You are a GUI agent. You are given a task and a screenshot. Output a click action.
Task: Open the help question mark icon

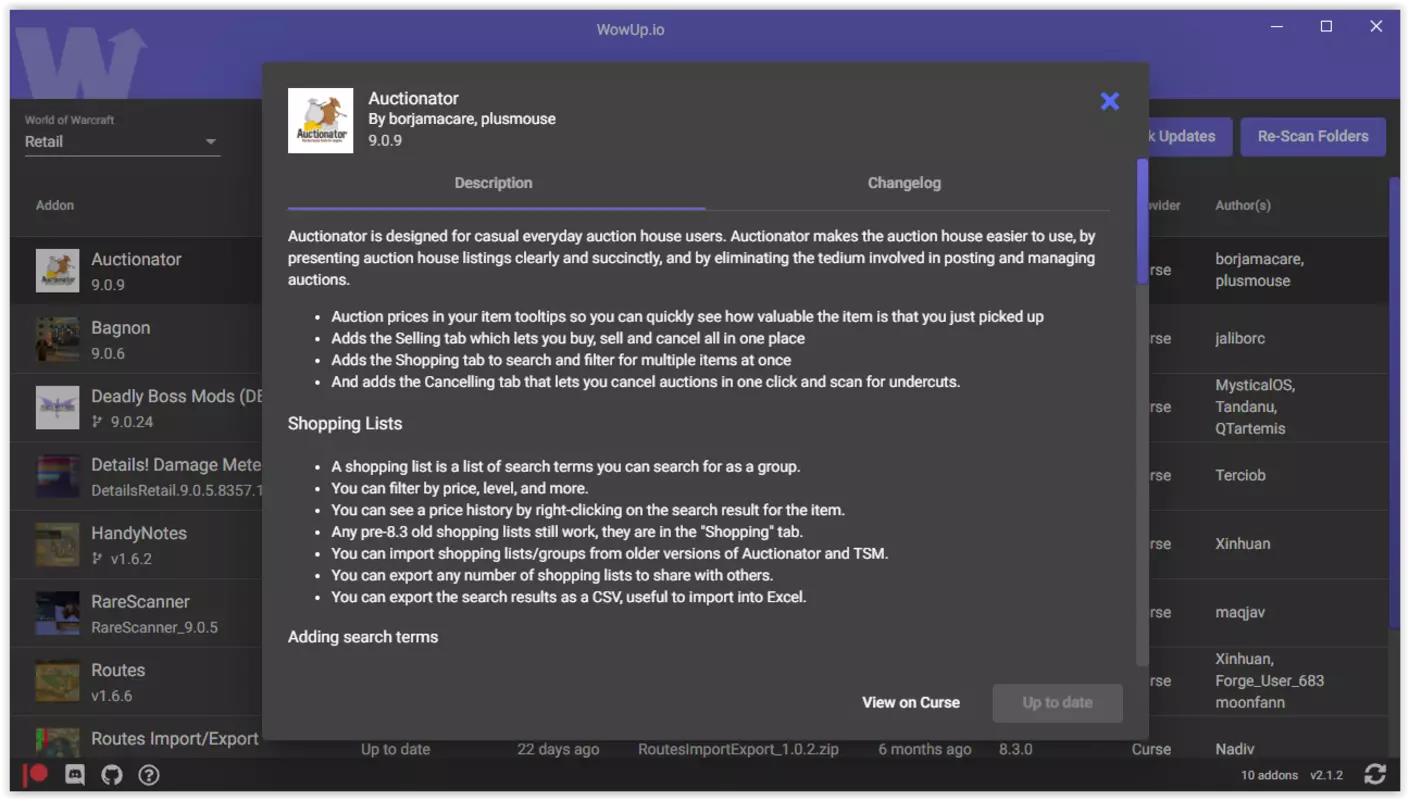tap(149, 774)
